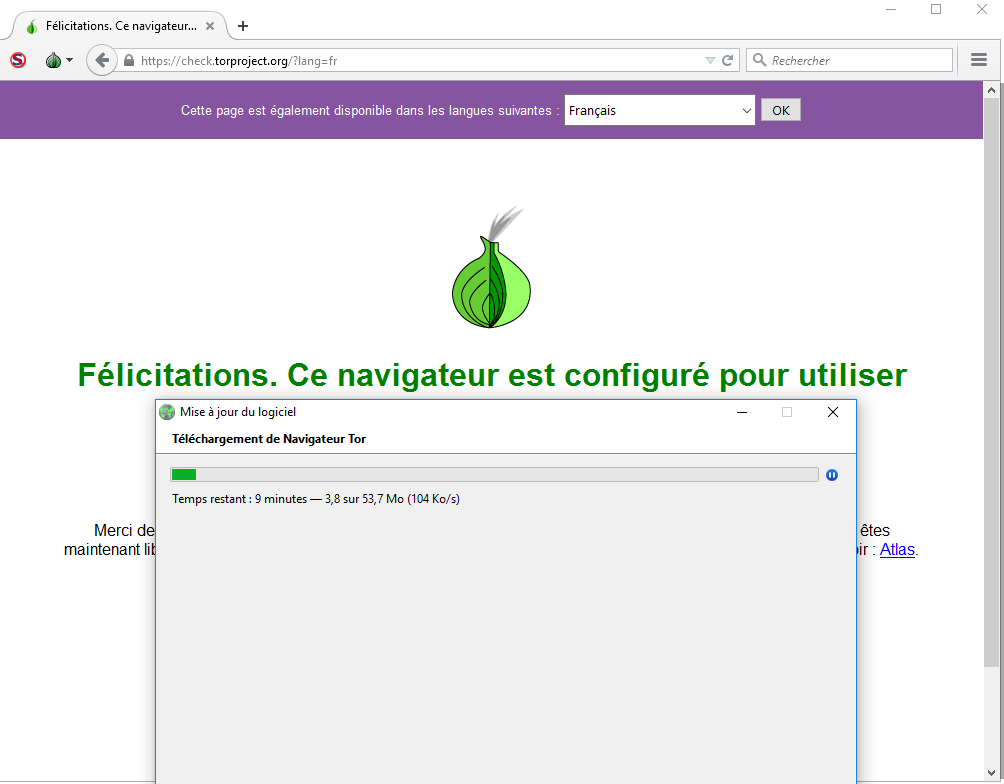1004x784 pixels.
Task: Click the OK language button
Action: click(781, 110)
